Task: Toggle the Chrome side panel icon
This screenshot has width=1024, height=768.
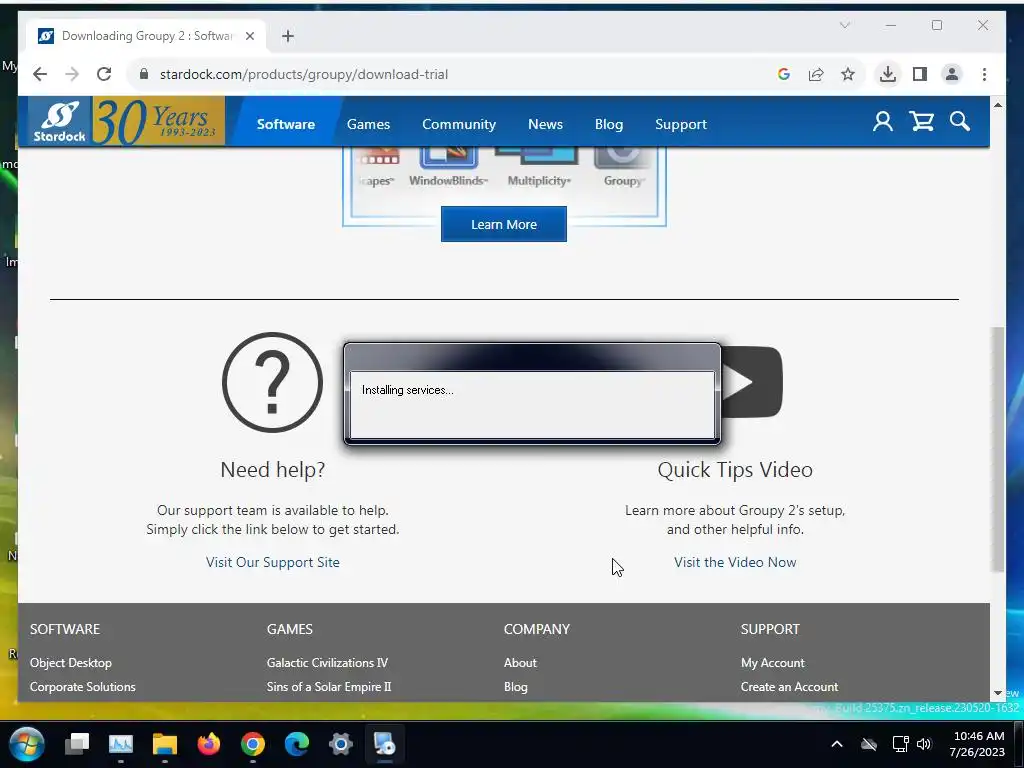Action: pos(920,74)
